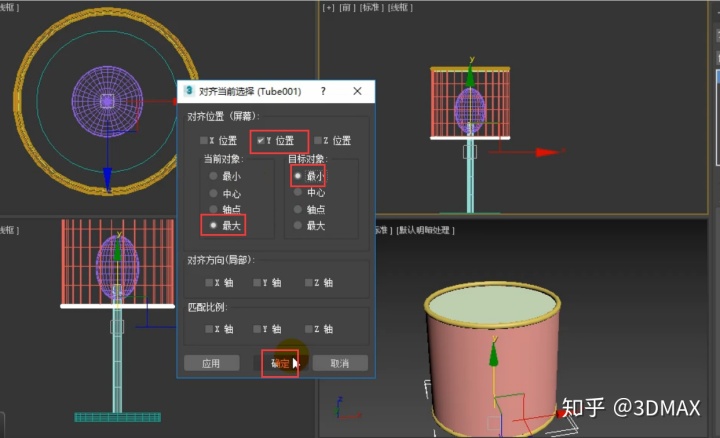
Task: Click the red X-axis arrow in front view
Action: [x=547, y=152]
